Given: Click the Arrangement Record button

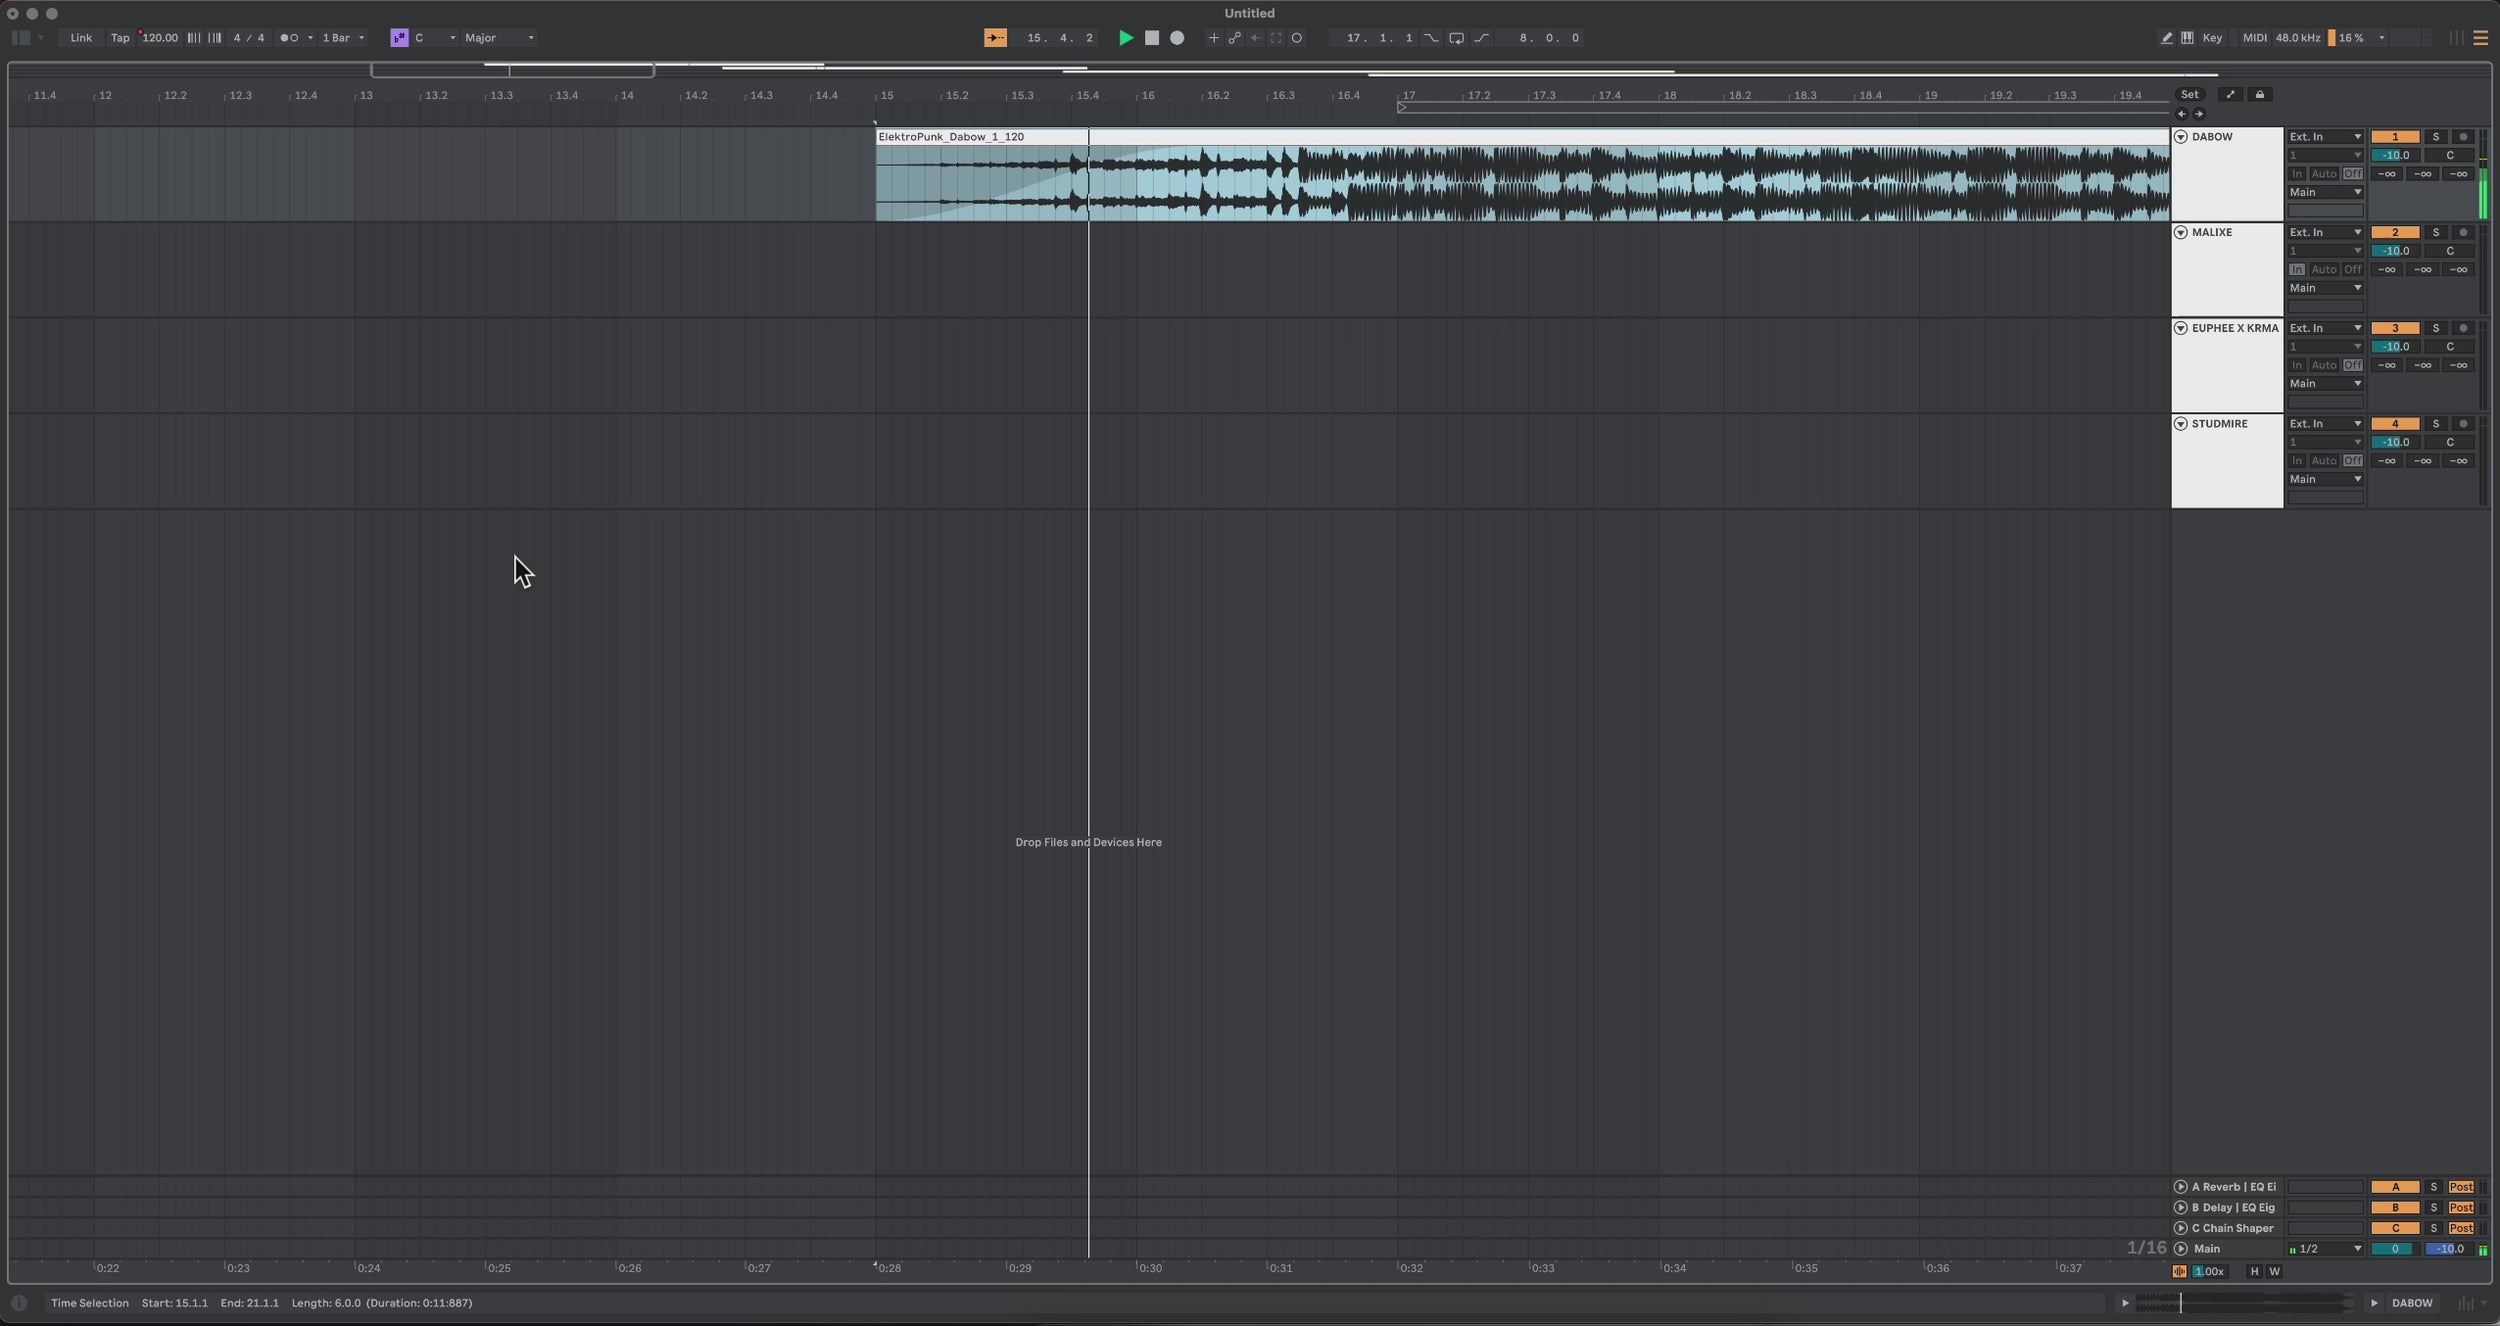Looking at the screenshot, I should (x=1177, y=38).
